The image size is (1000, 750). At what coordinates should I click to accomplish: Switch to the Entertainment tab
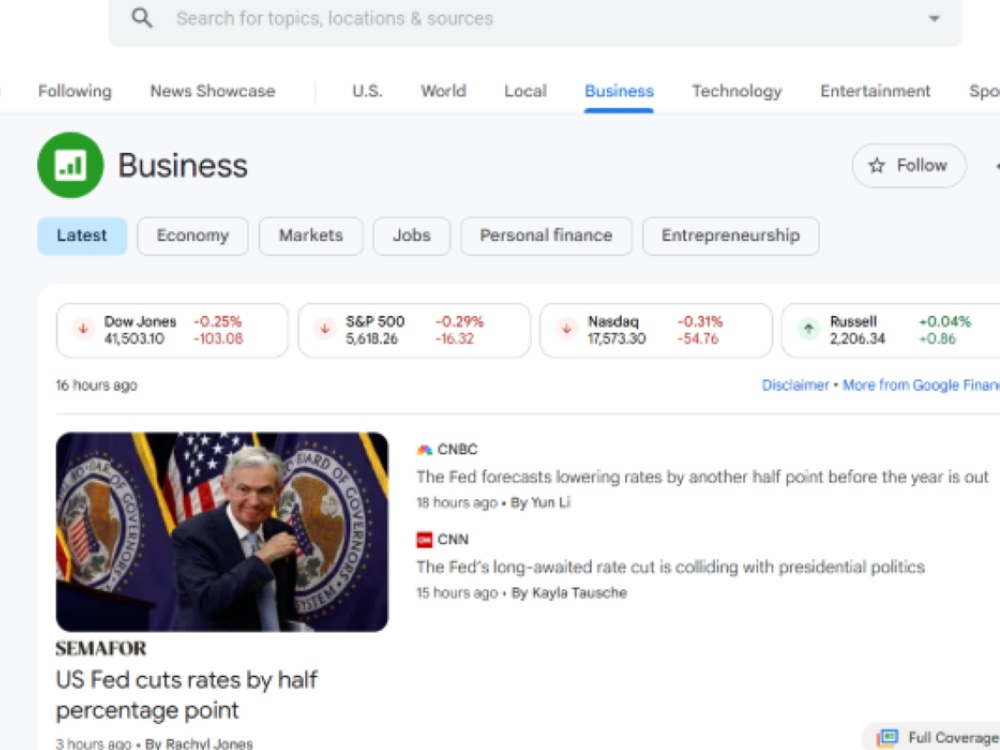875,91
